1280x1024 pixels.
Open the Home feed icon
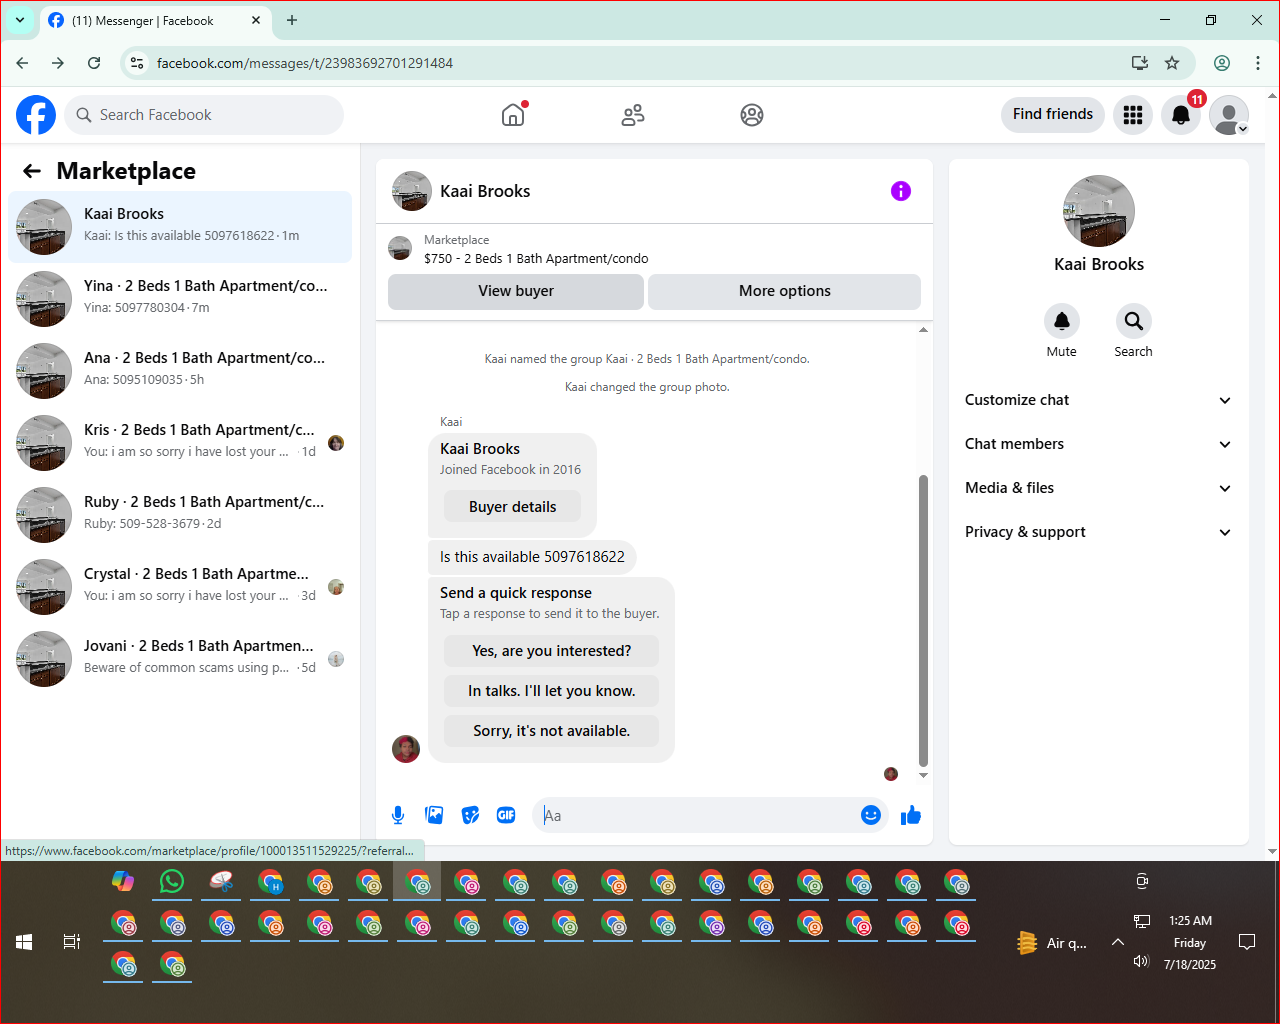(513, 115)
